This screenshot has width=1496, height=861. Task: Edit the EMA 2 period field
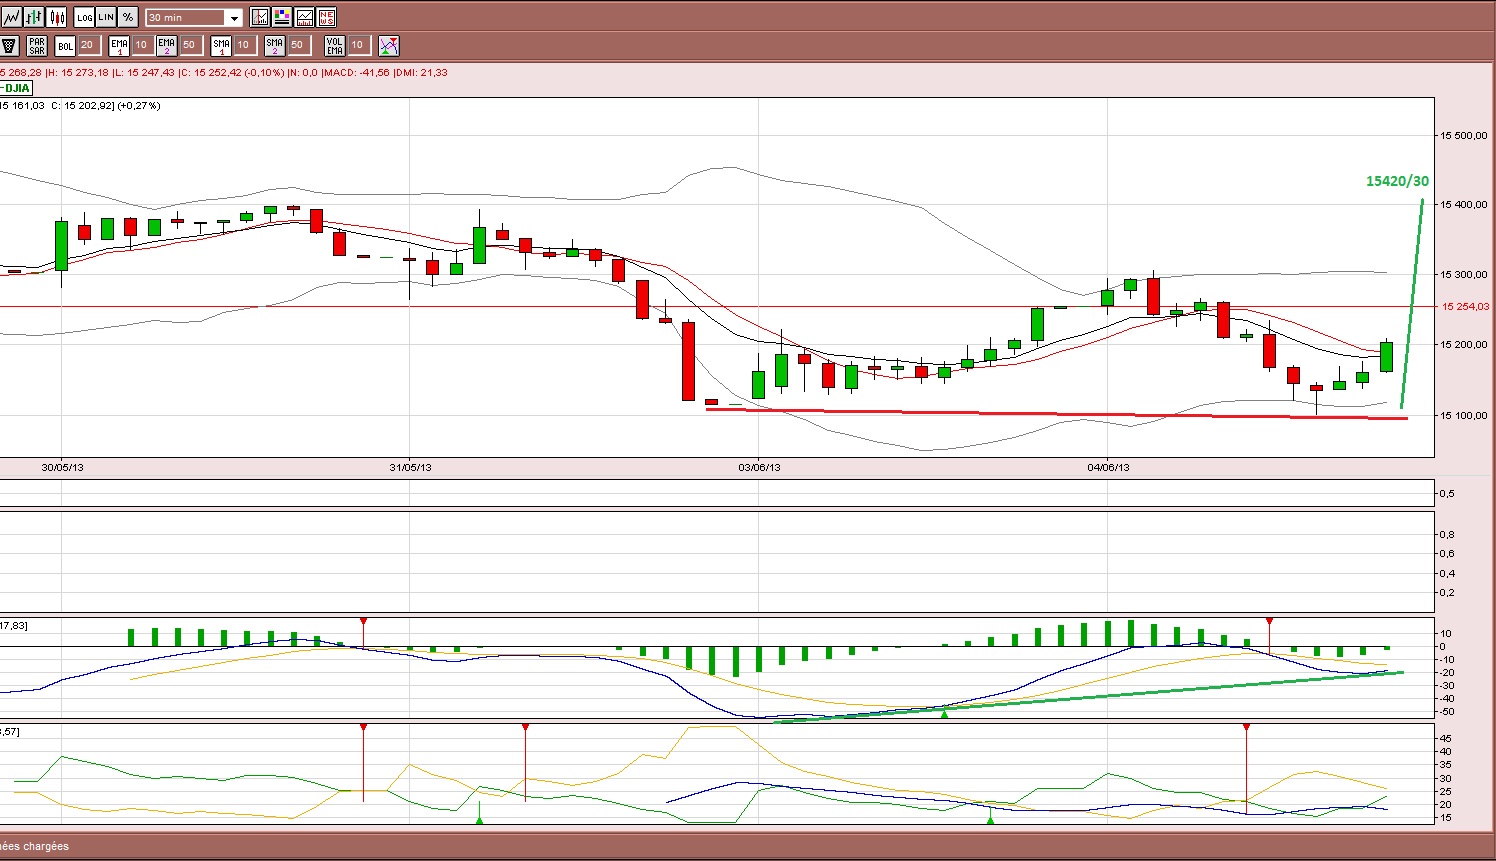pyautogui.click(x=190, y=45)
